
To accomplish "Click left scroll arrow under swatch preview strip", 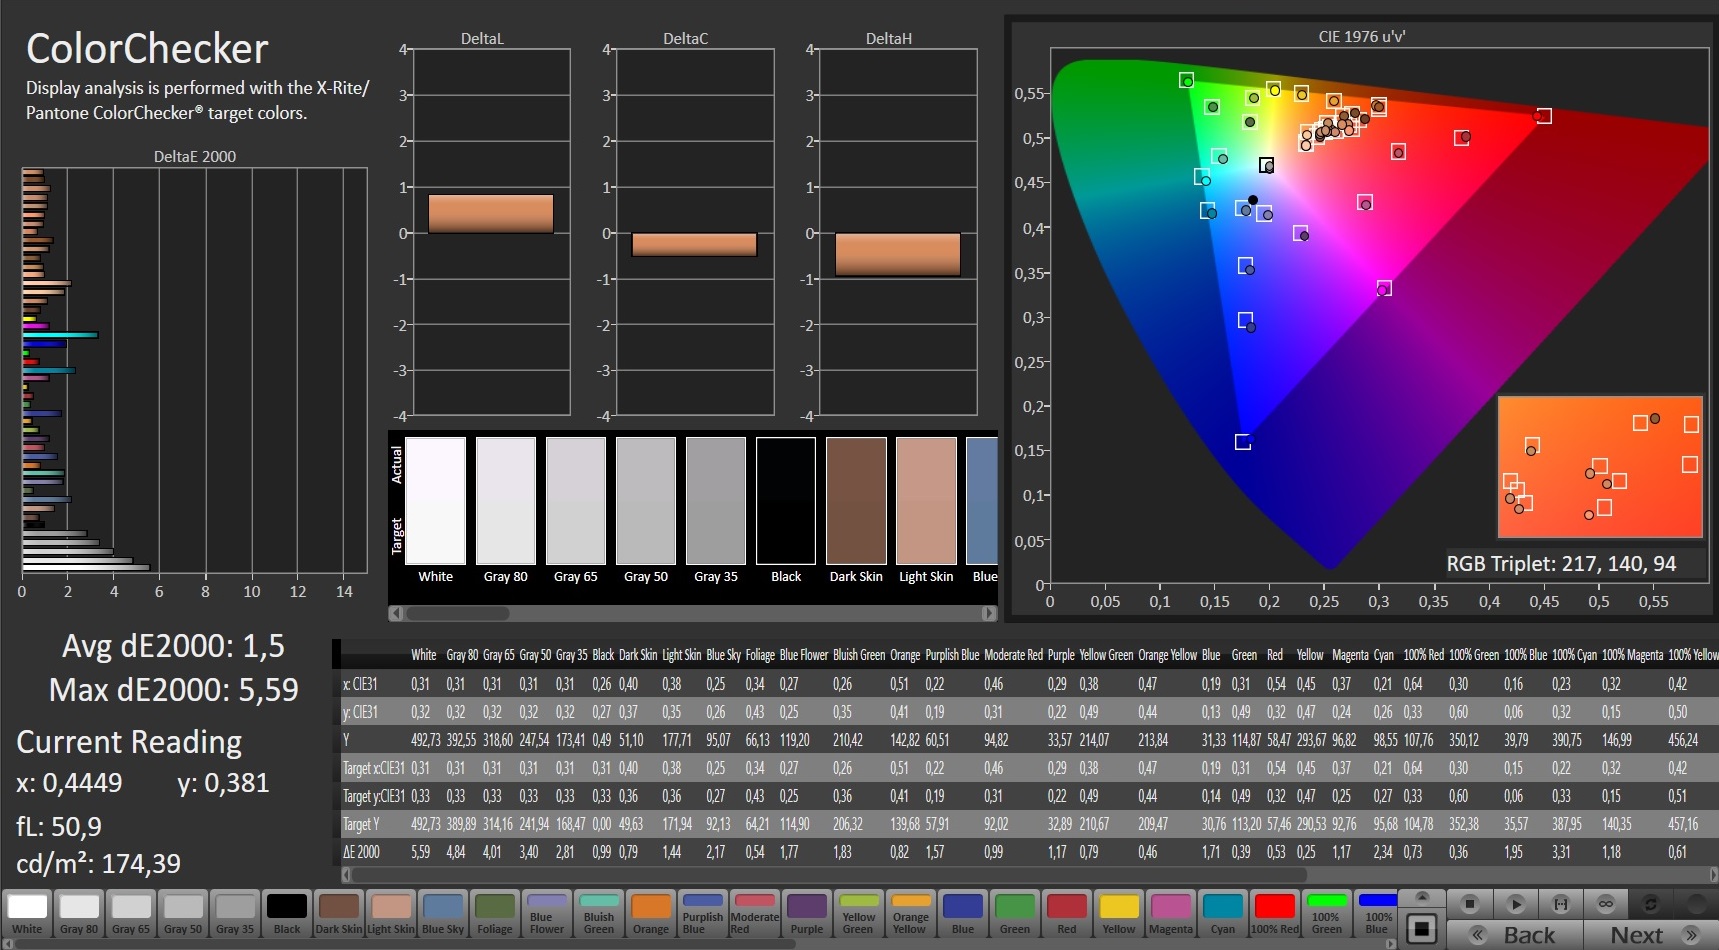I will 396,613.
